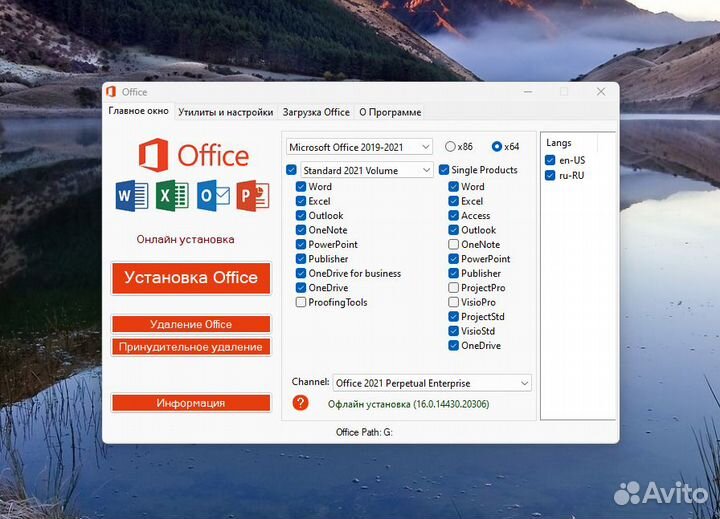This screenshot has width=720, height=519.
Task: Click the large Office logo
Action: click(x=194, y=155)
